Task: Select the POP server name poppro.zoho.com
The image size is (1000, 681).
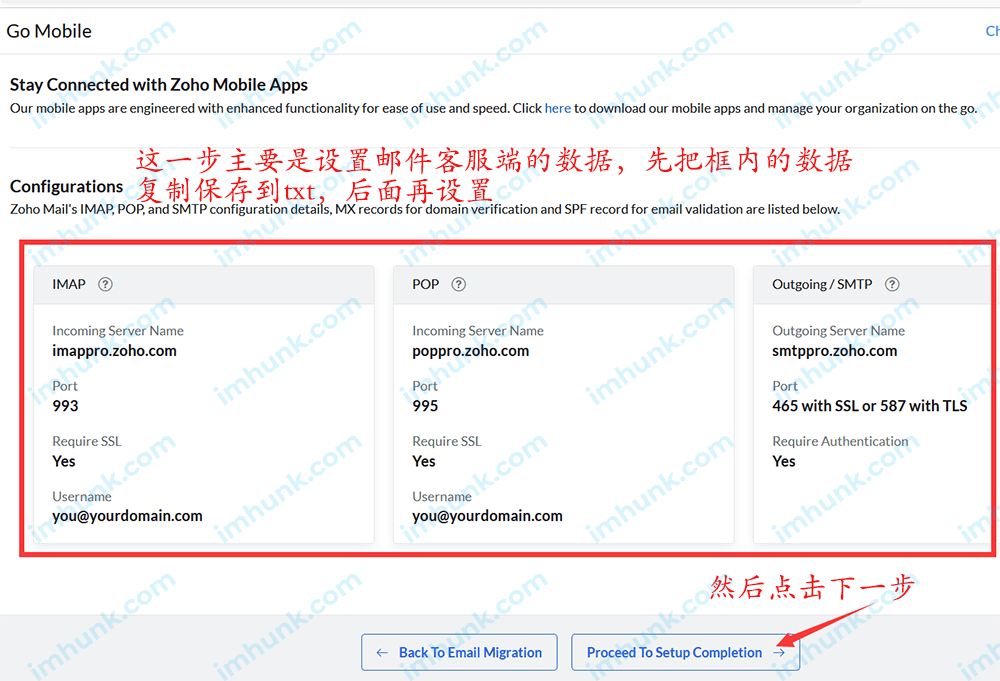Action: (471, 351)
